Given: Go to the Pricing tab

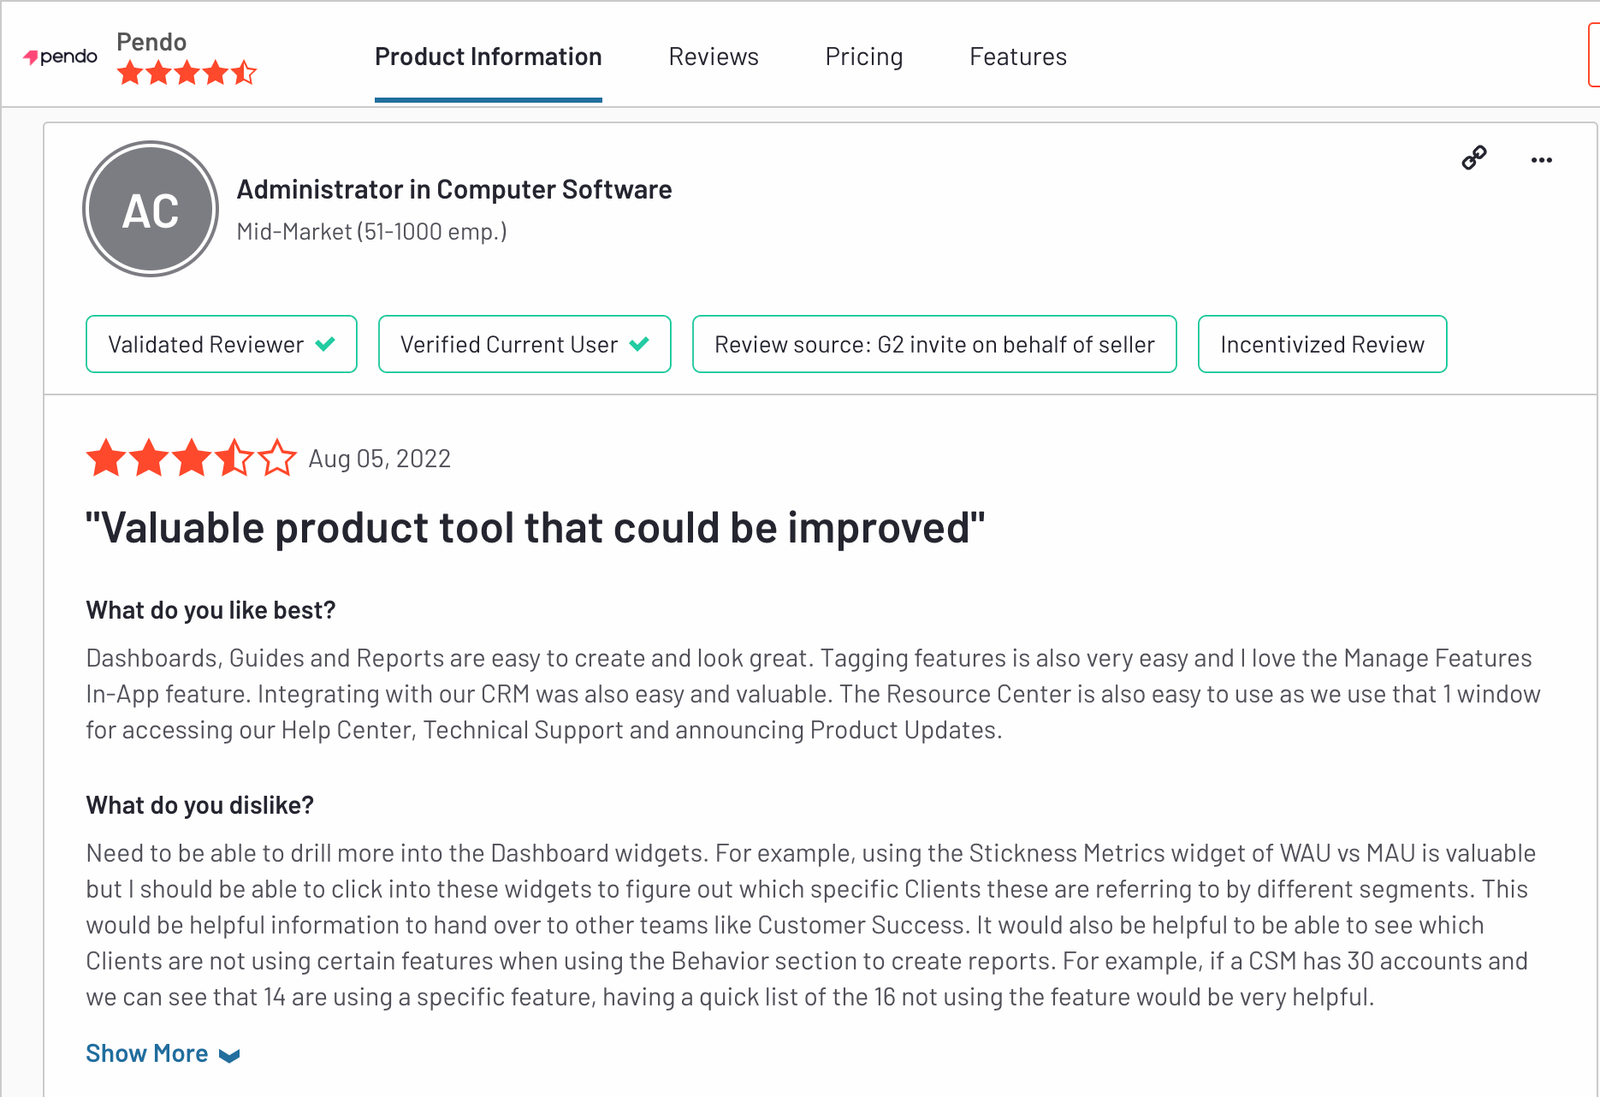Looking at the screenshot, I should tap(864, 57).
